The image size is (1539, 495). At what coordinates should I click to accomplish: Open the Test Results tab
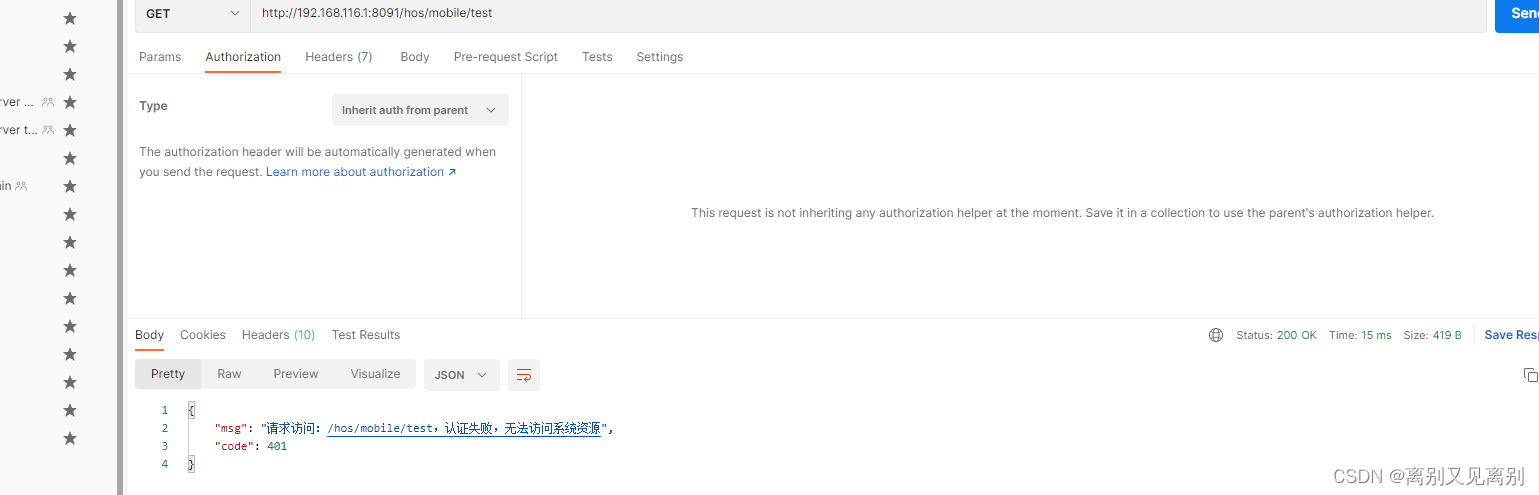[366, 335]
